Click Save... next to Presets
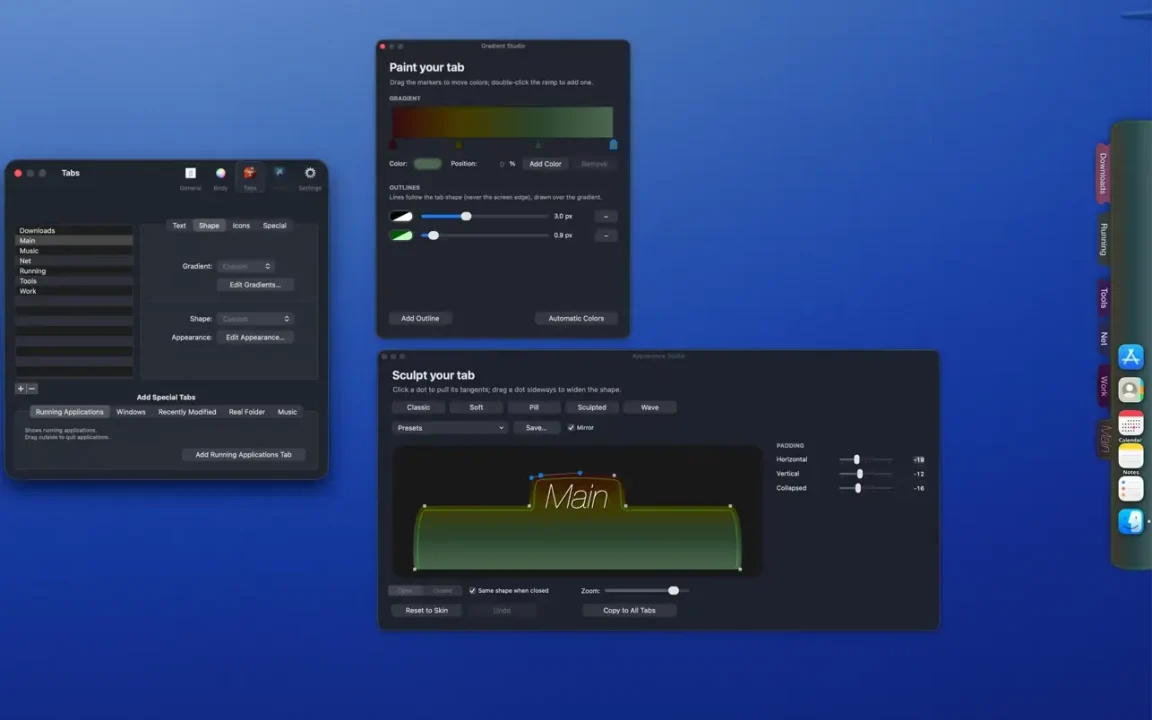 (x=536, y=428)
